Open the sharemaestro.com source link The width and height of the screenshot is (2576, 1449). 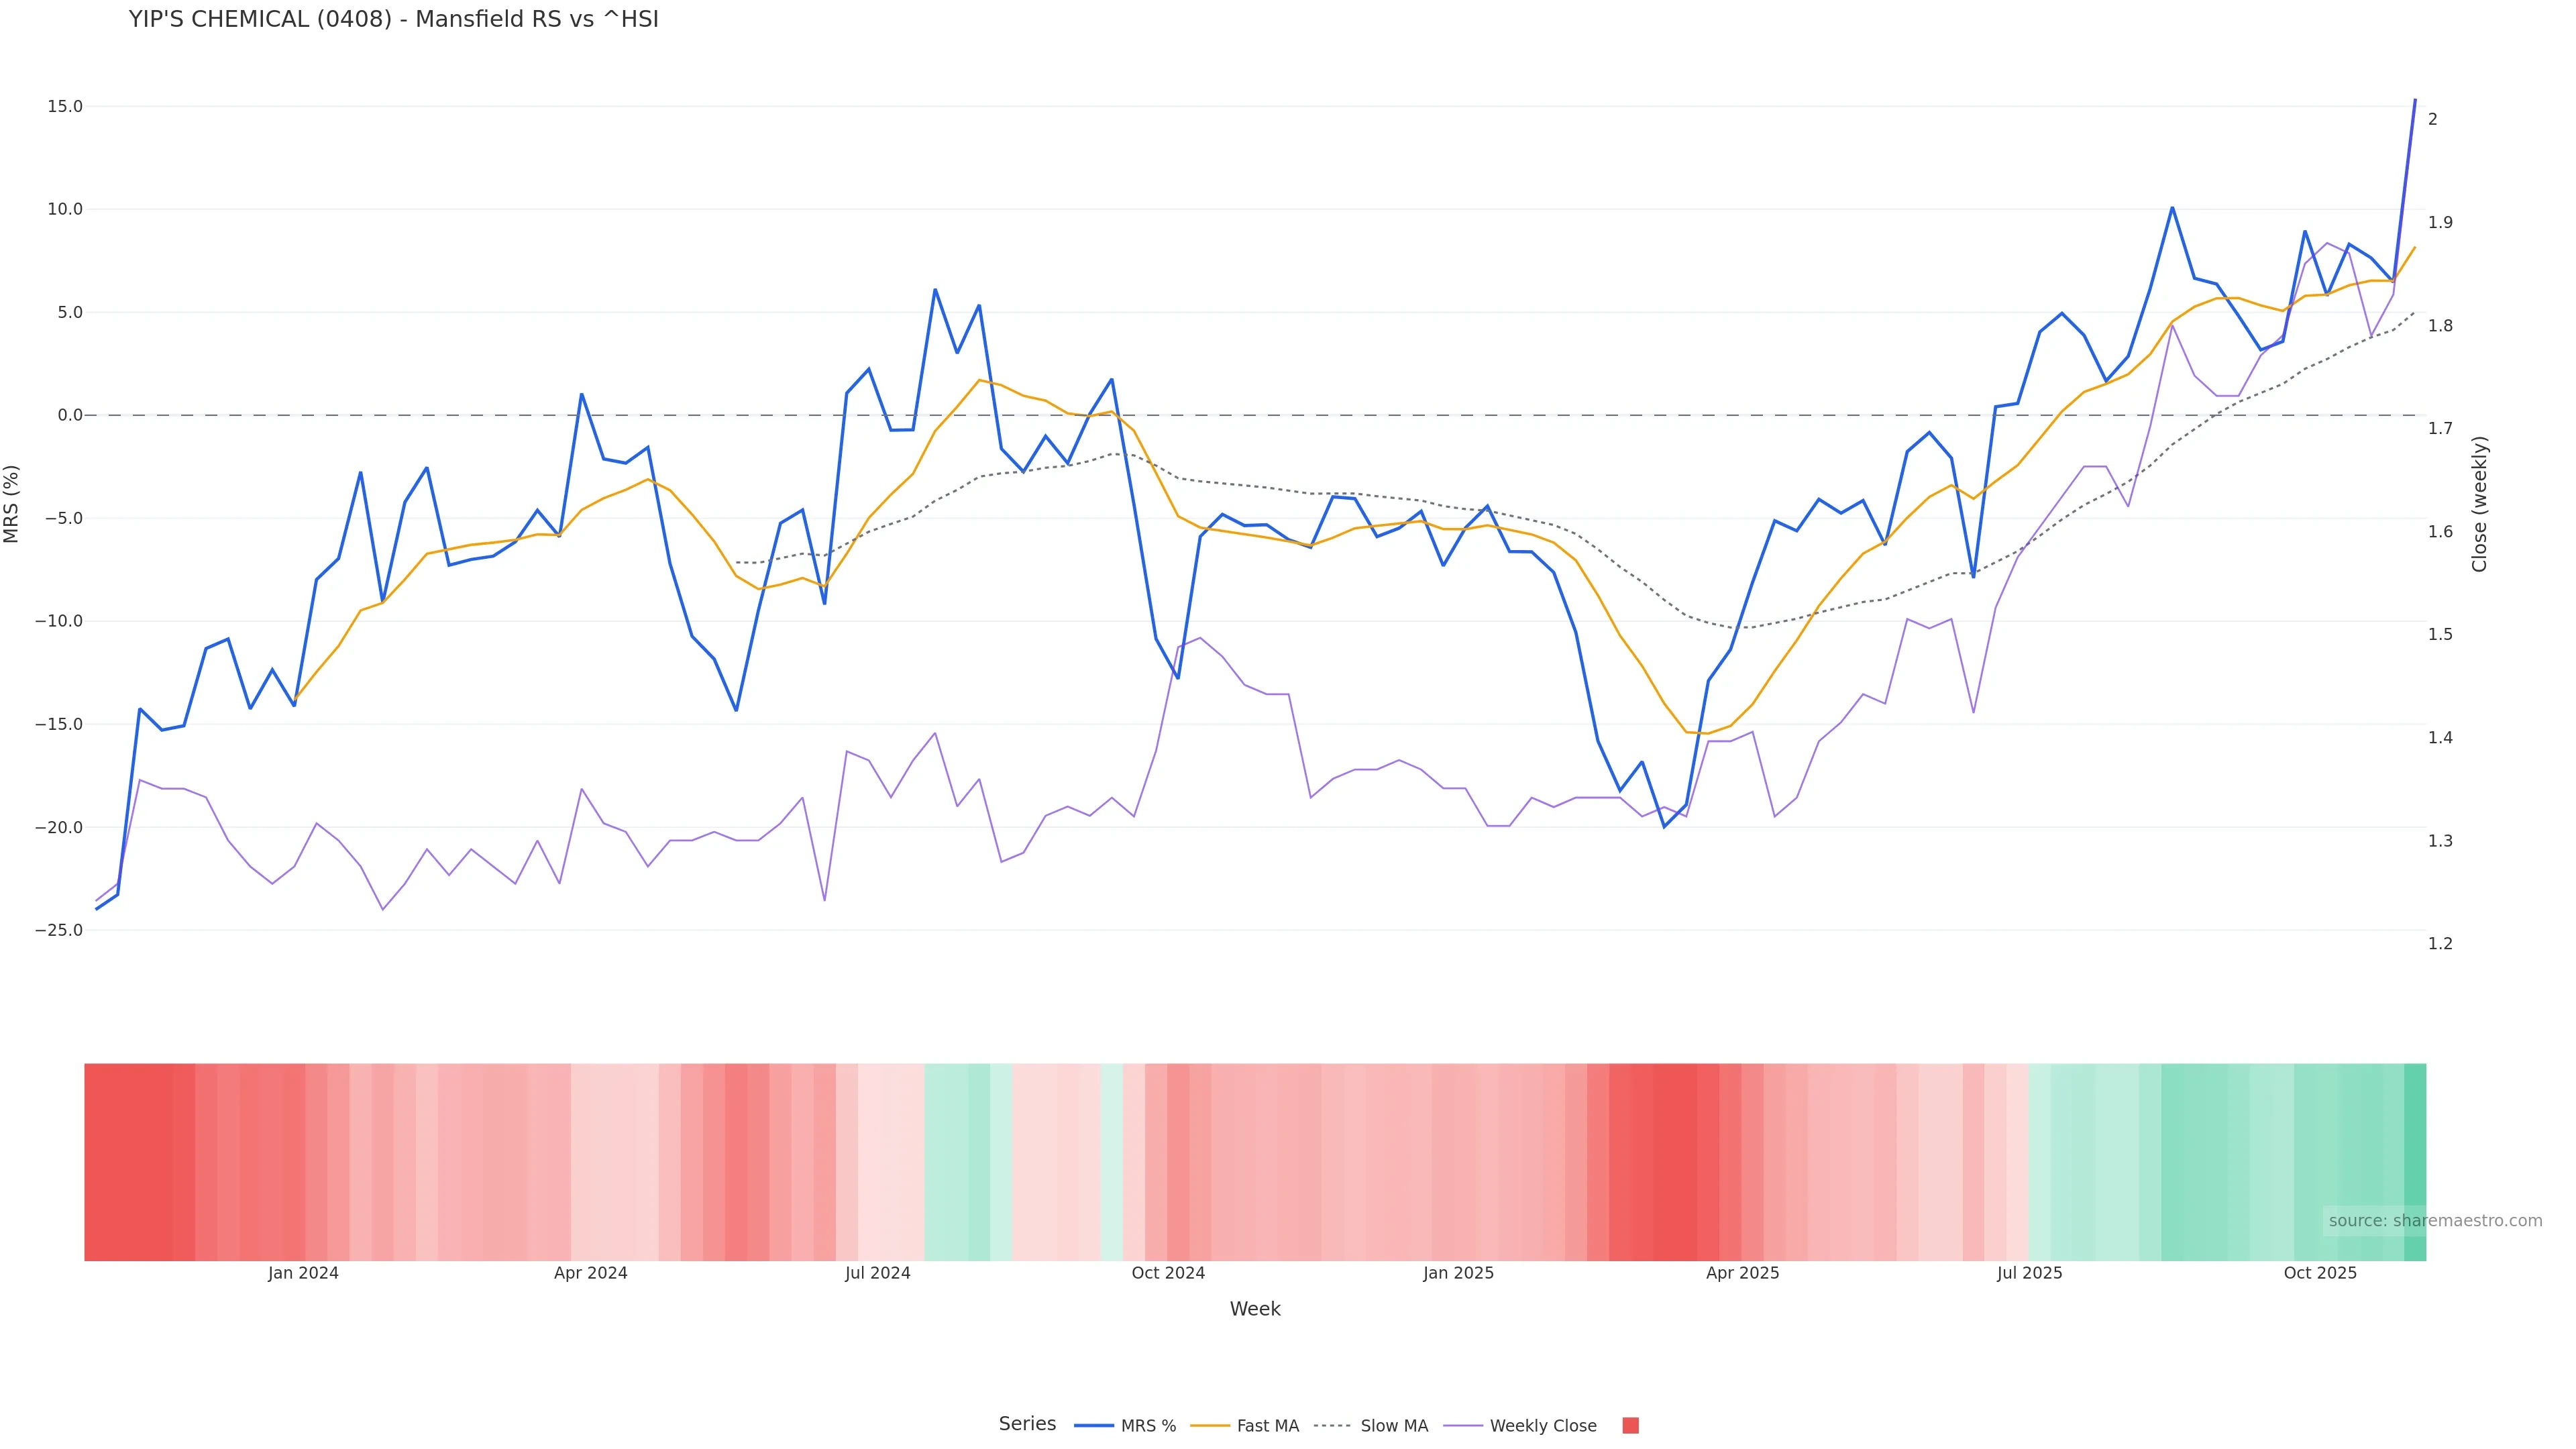2435,1220
